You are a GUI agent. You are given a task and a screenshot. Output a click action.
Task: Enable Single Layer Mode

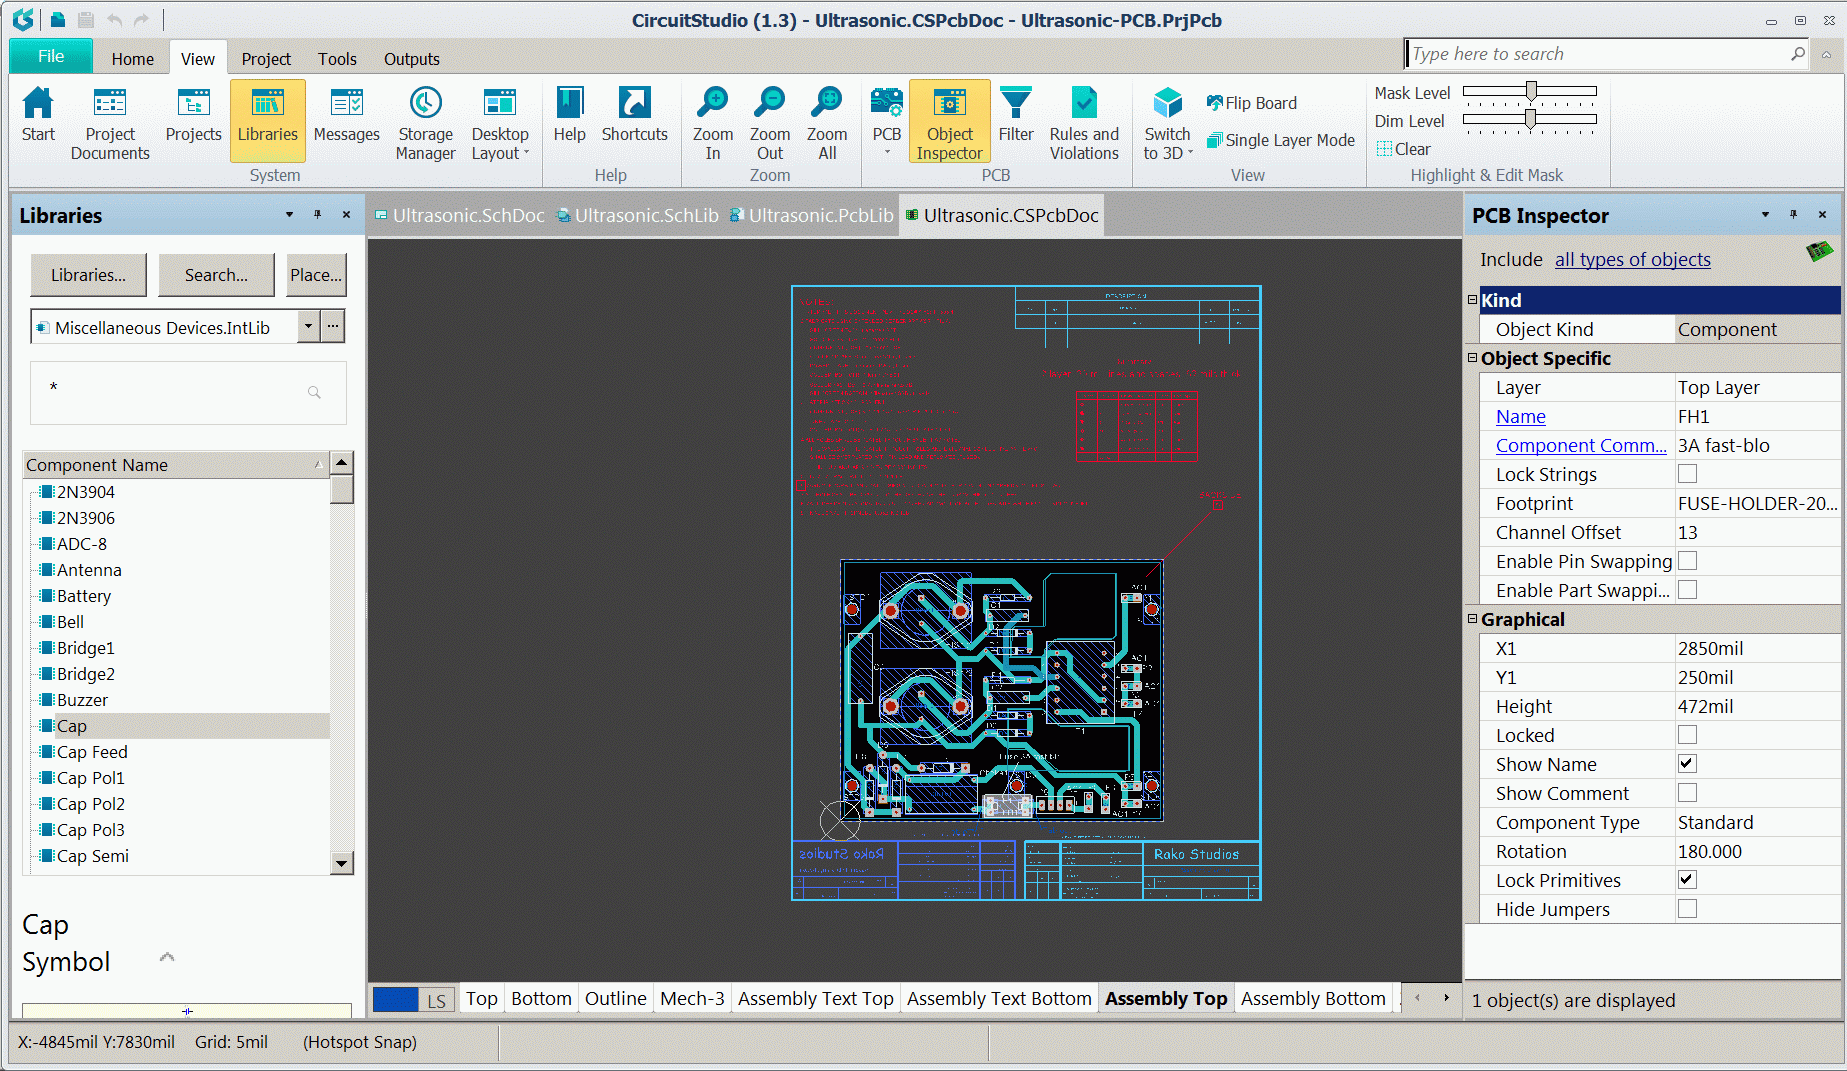tap(1281, 140)
